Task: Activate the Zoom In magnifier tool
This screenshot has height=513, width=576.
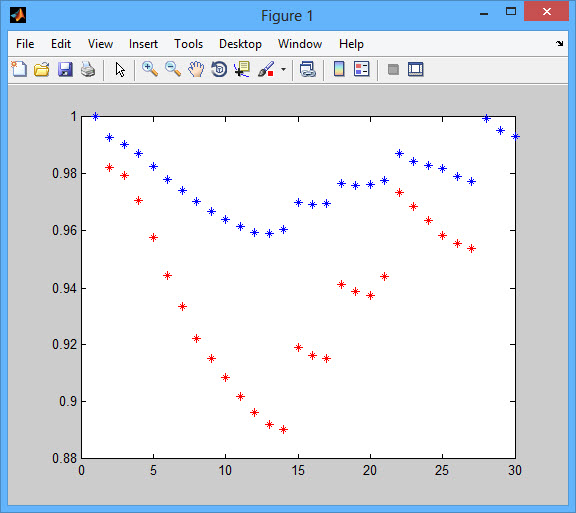Action: pos(150,69)
